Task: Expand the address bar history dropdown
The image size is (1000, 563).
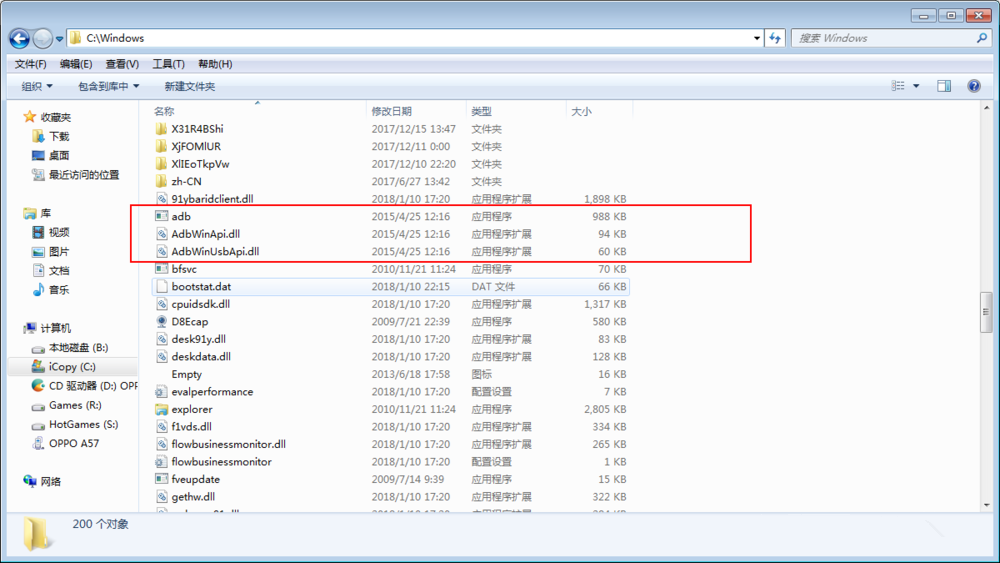Action: (x=757, y=38)
